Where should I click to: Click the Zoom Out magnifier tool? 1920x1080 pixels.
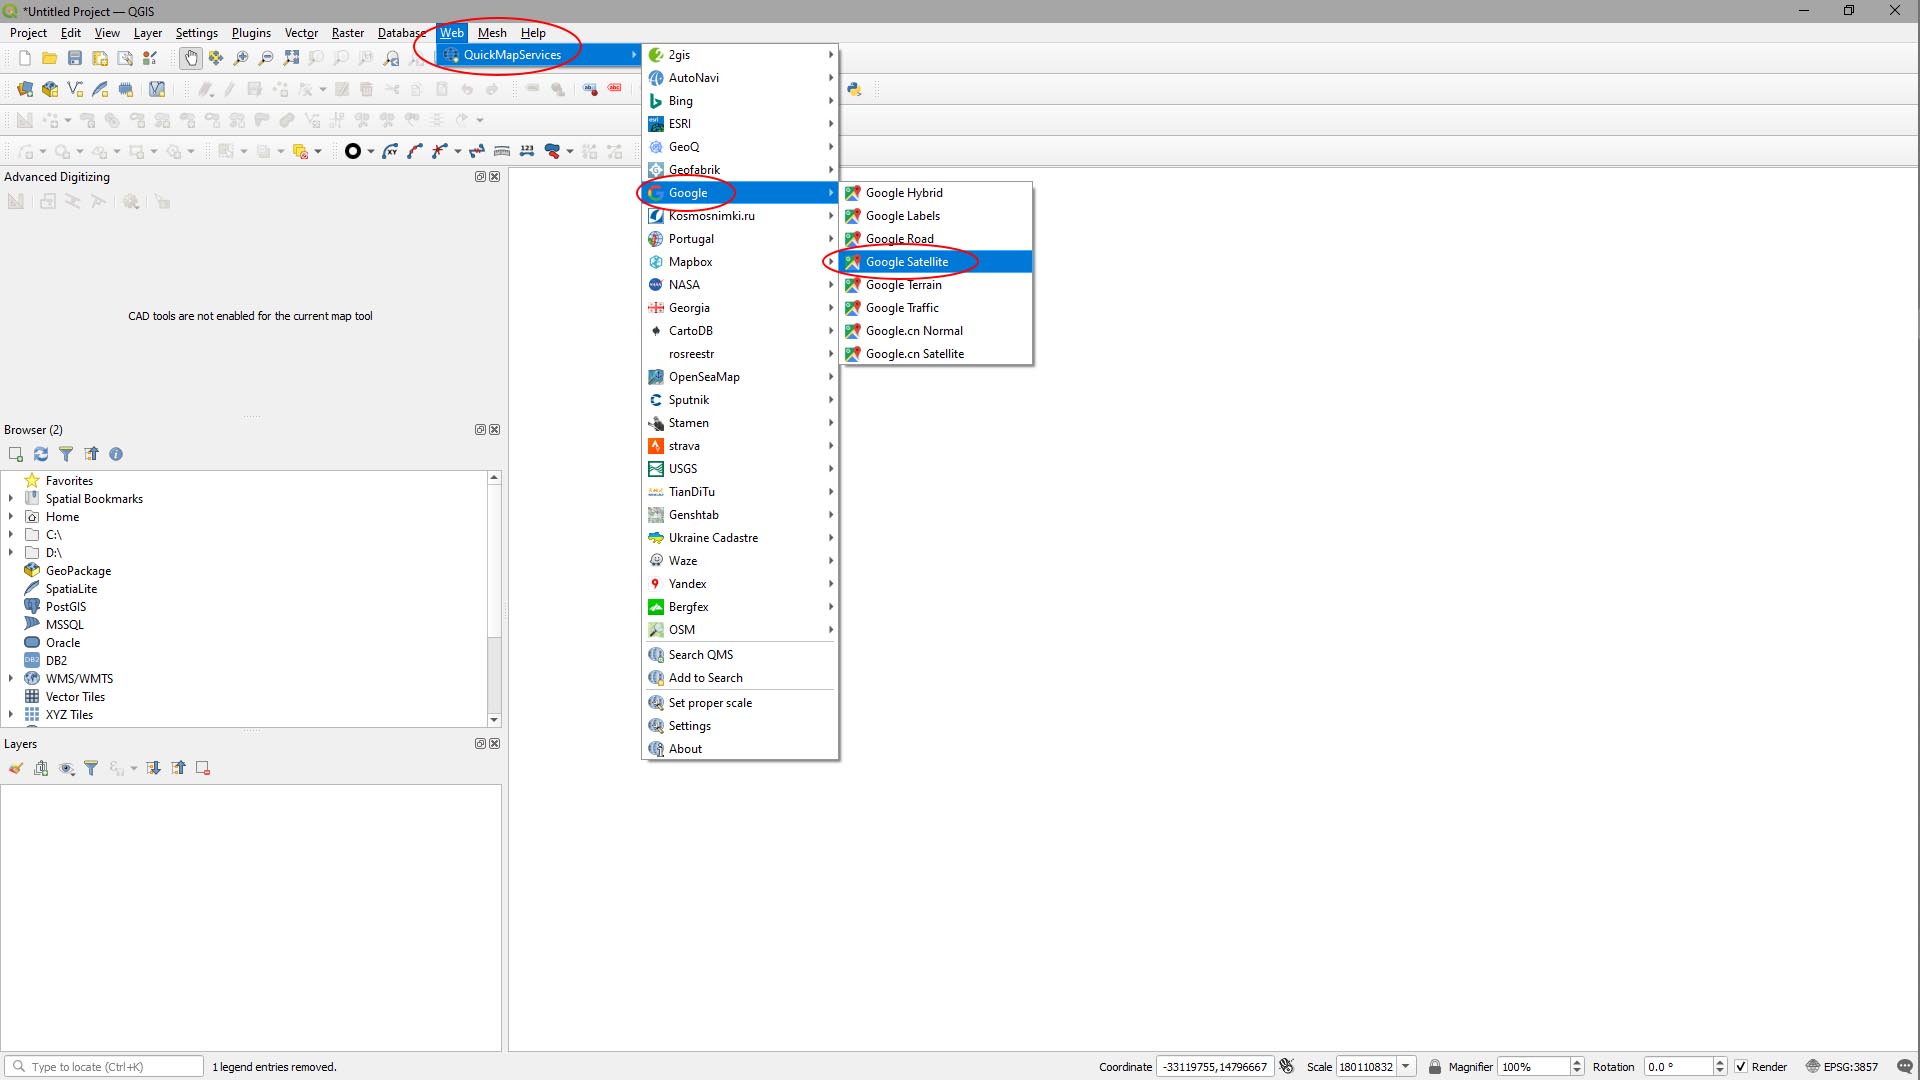pos(266,58)
